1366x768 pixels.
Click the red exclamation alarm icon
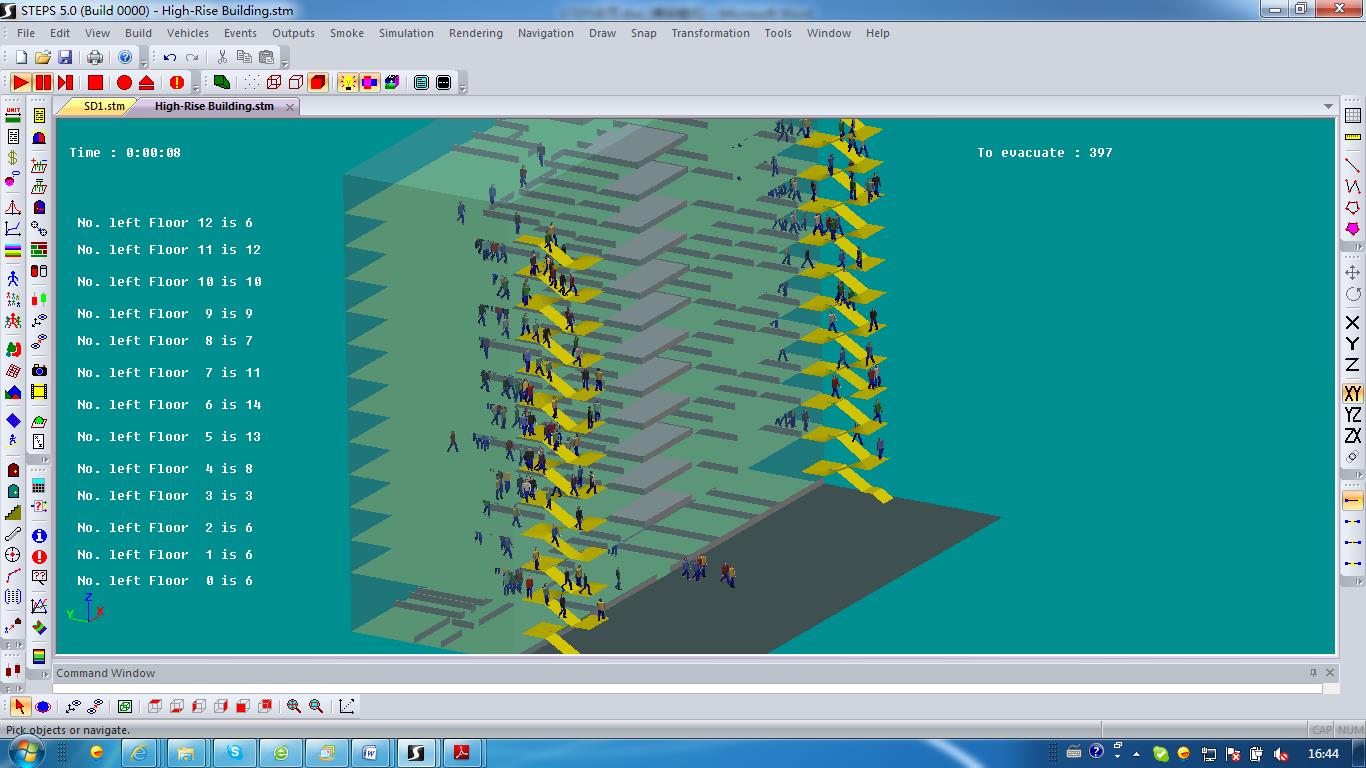tap(177, 82)
